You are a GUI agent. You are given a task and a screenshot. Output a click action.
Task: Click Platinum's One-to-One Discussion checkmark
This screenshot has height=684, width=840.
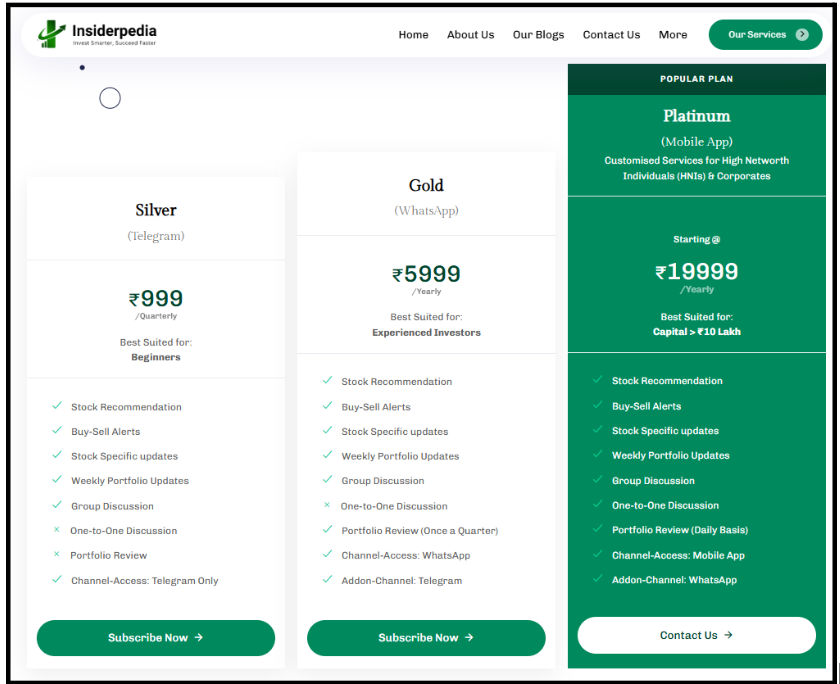598,504
